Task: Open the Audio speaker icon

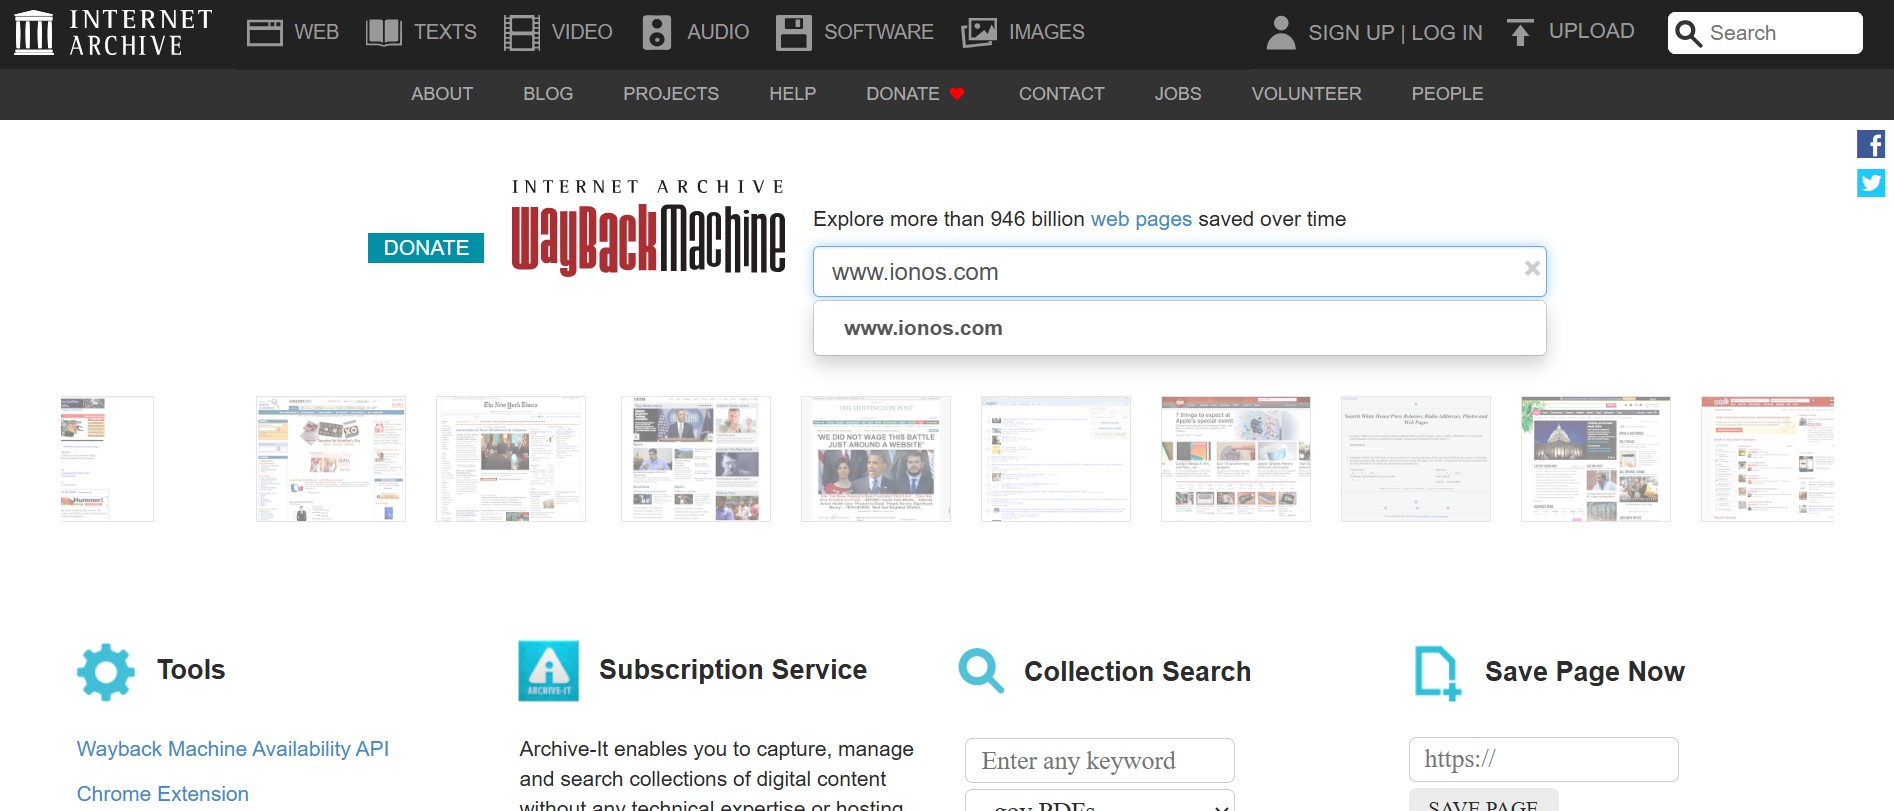Action: (x=656, y=33)
